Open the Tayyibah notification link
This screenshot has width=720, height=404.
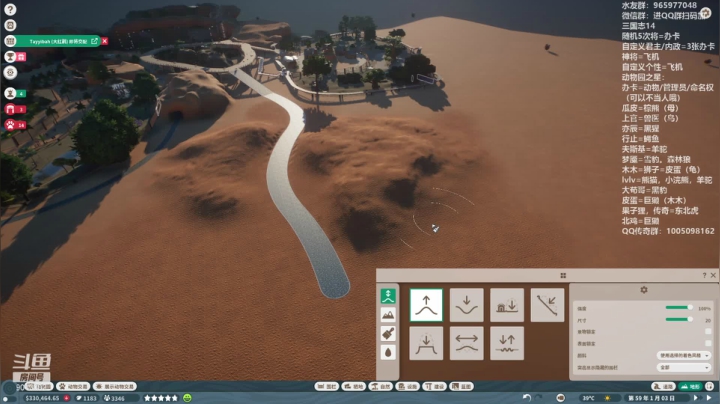94,41
